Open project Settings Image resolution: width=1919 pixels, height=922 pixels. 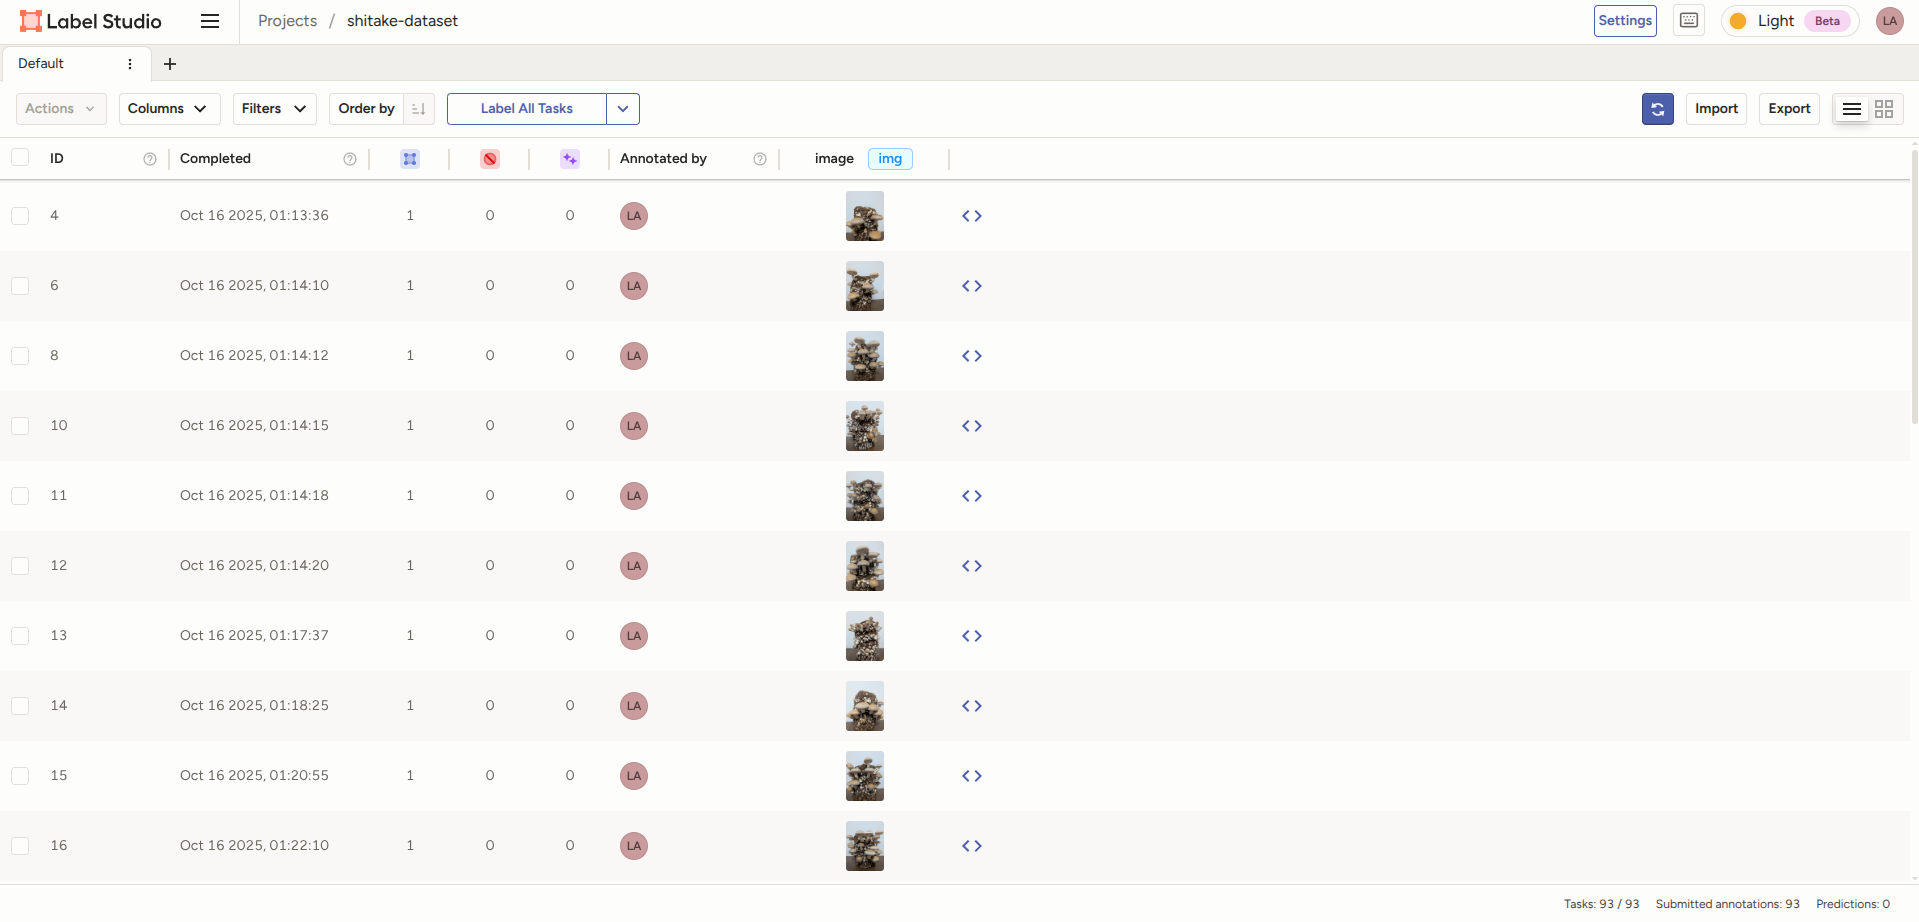coord(1625,21)
